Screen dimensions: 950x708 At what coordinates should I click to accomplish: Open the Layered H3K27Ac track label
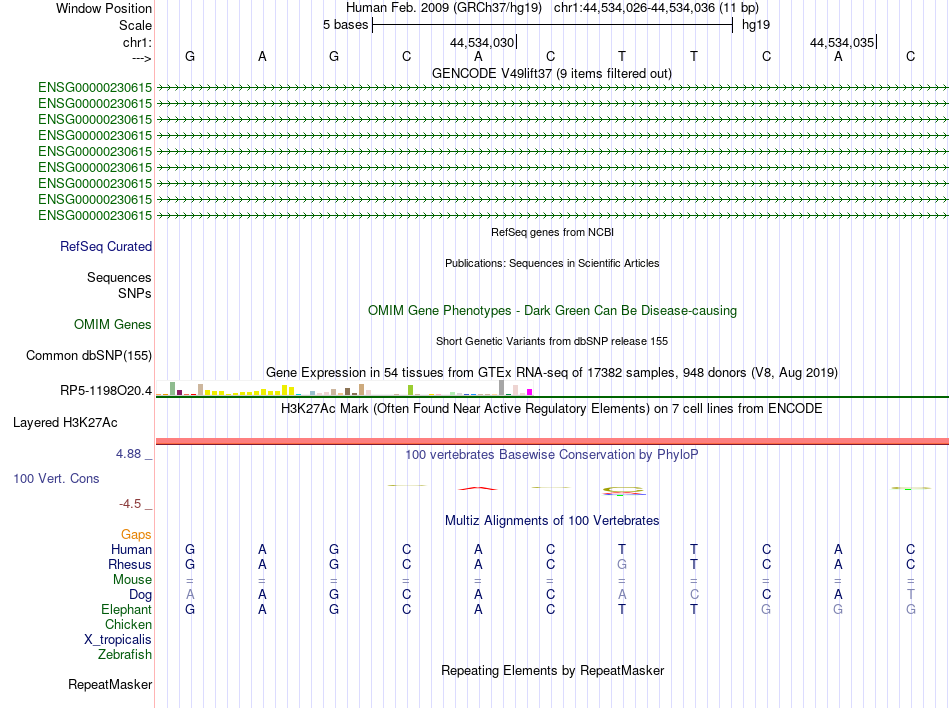65,423
